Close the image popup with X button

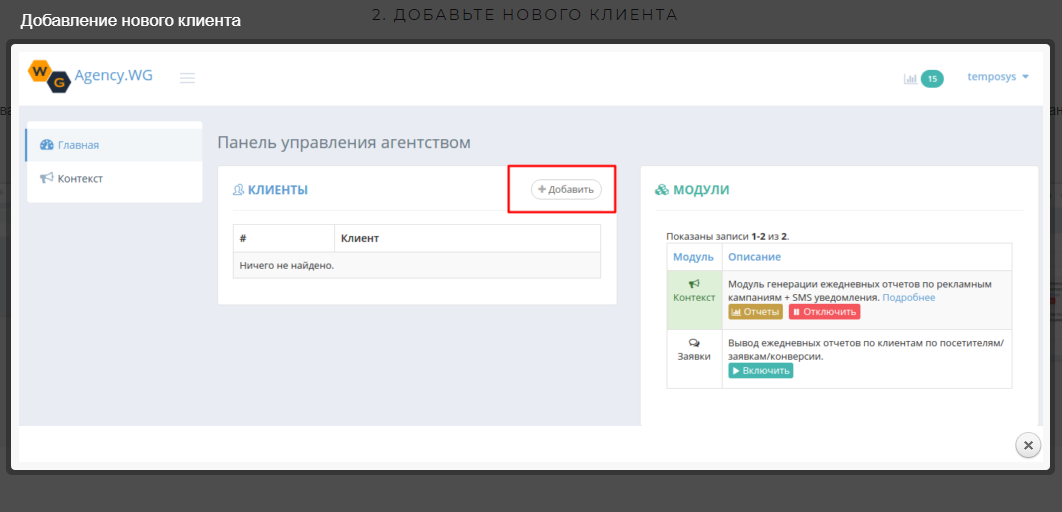point(1028,445)
